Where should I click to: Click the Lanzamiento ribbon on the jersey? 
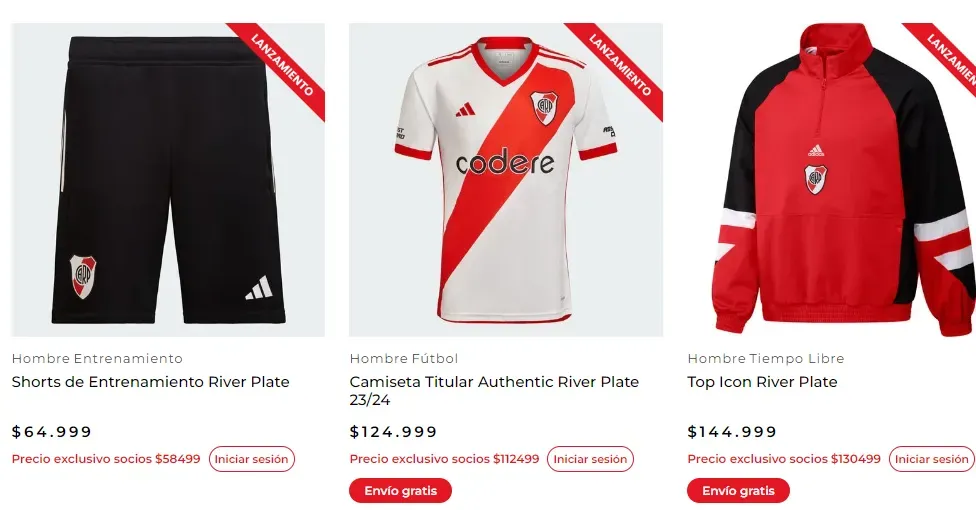tap(620, 65)
